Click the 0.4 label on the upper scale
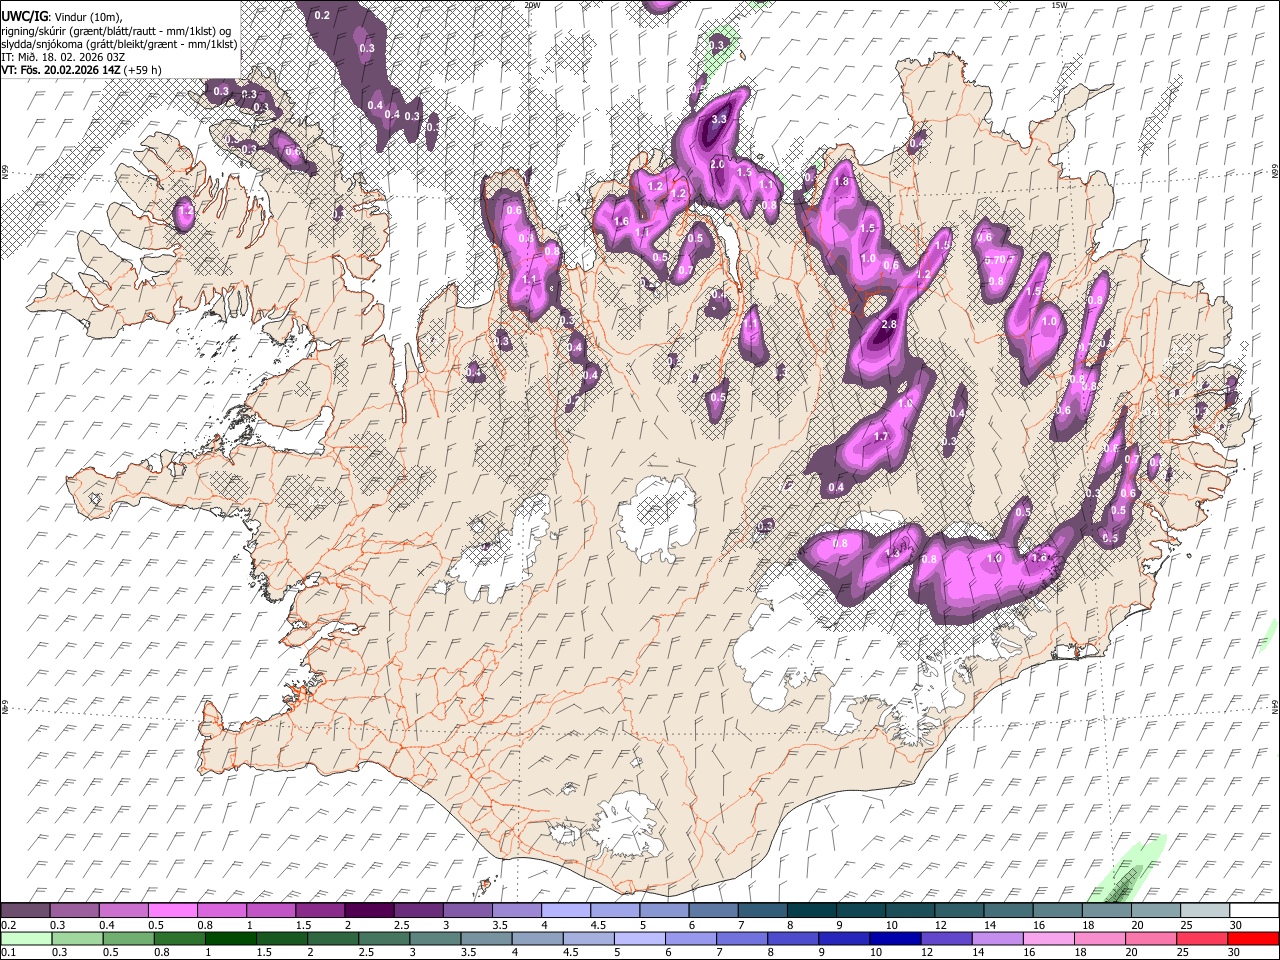Viewport: 1280px width, 960px height. tap(107, 925)
